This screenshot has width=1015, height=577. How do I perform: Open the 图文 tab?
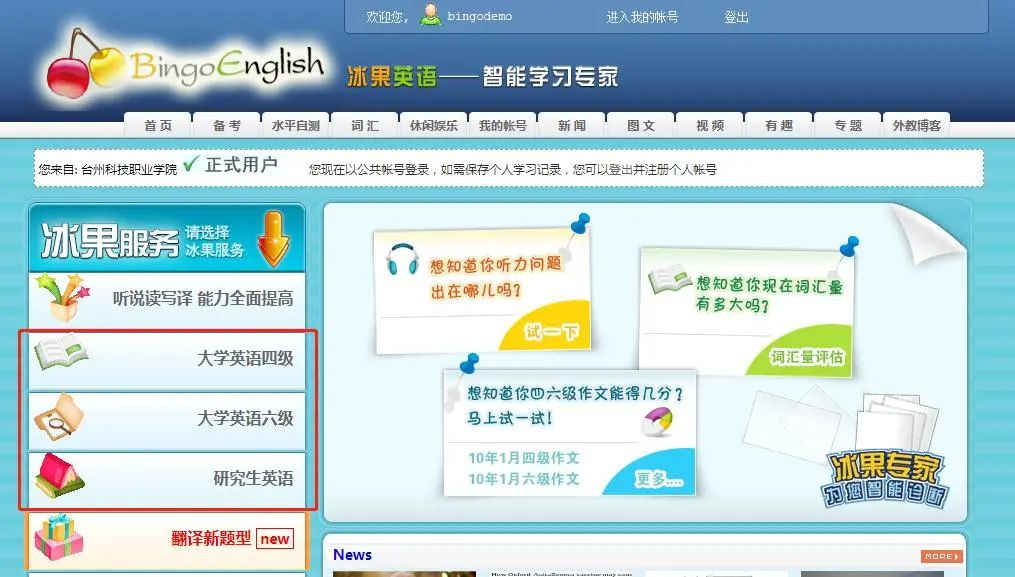point(641,125)
